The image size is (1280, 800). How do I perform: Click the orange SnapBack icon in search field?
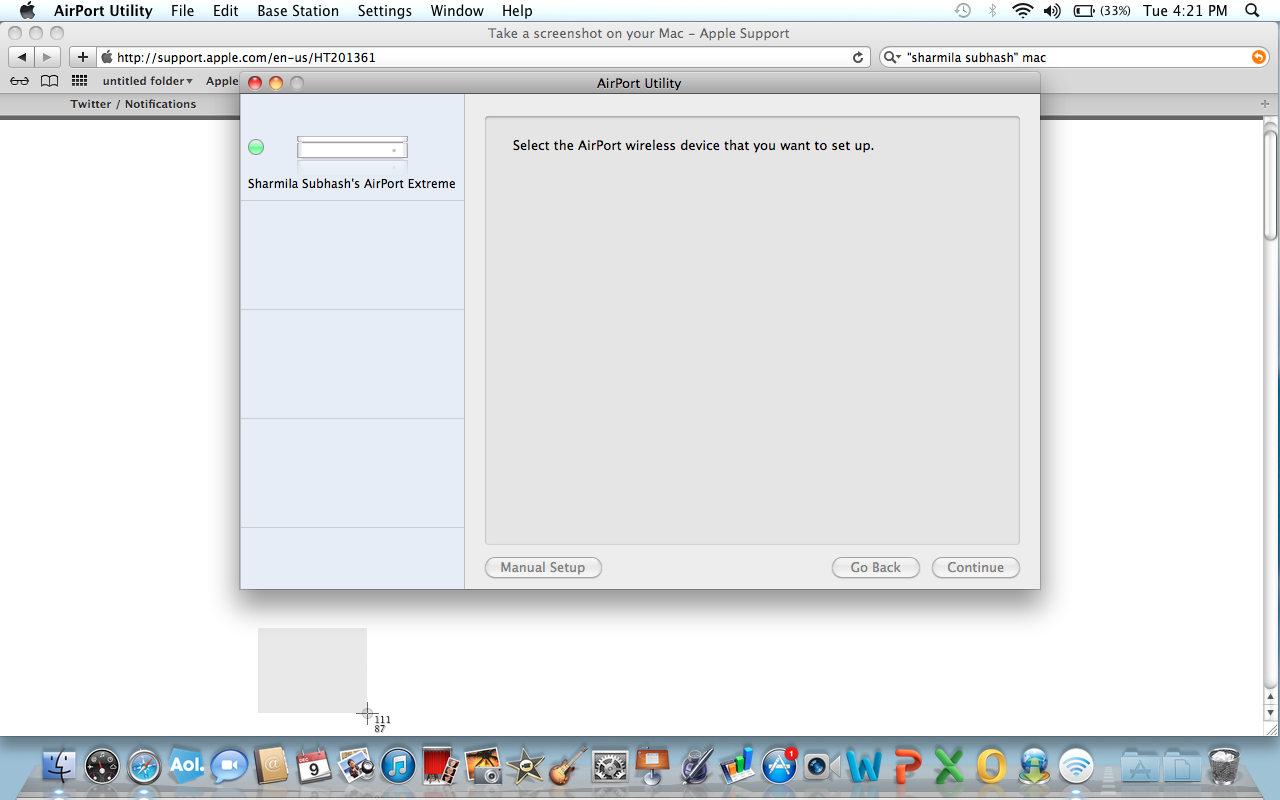point(1259,57)
